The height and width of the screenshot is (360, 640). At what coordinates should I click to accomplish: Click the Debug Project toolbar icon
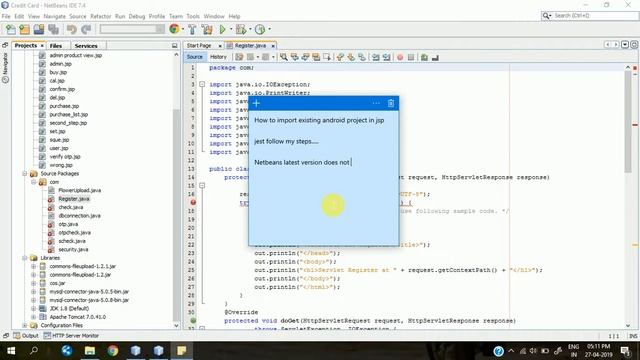(241, 29)
